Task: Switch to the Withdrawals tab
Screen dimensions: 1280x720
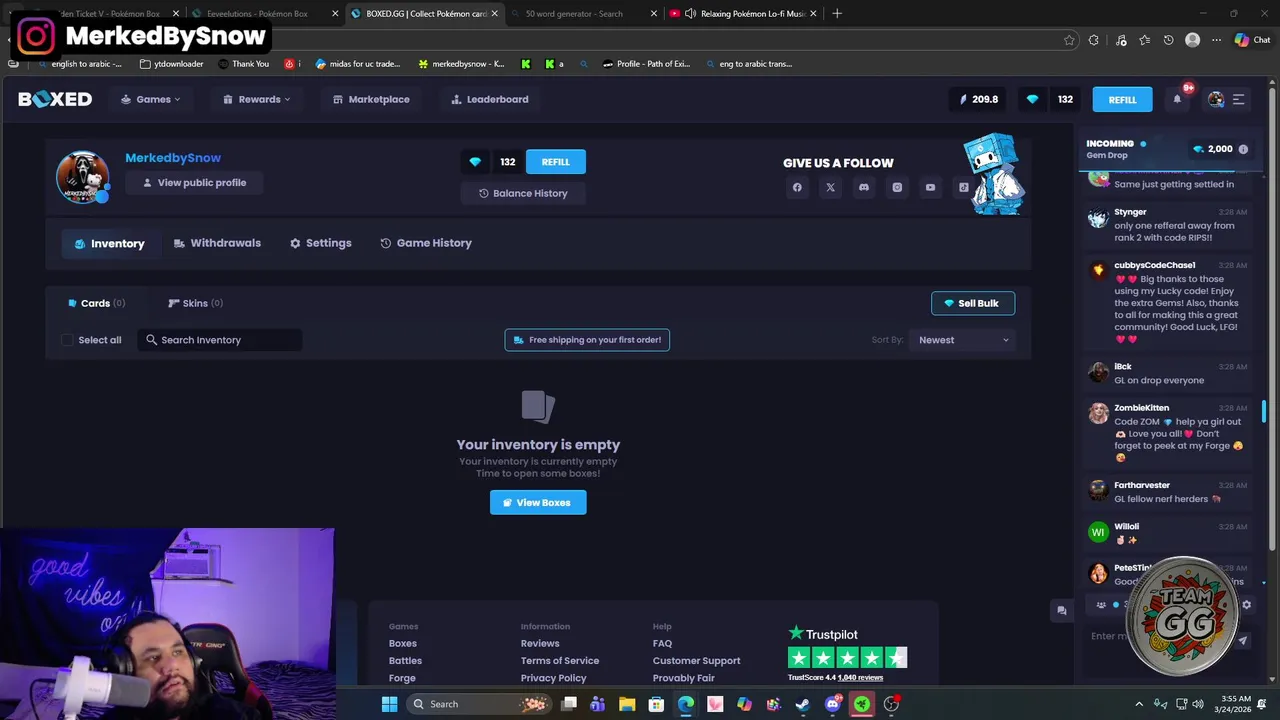Action: [x=217, y=243]
